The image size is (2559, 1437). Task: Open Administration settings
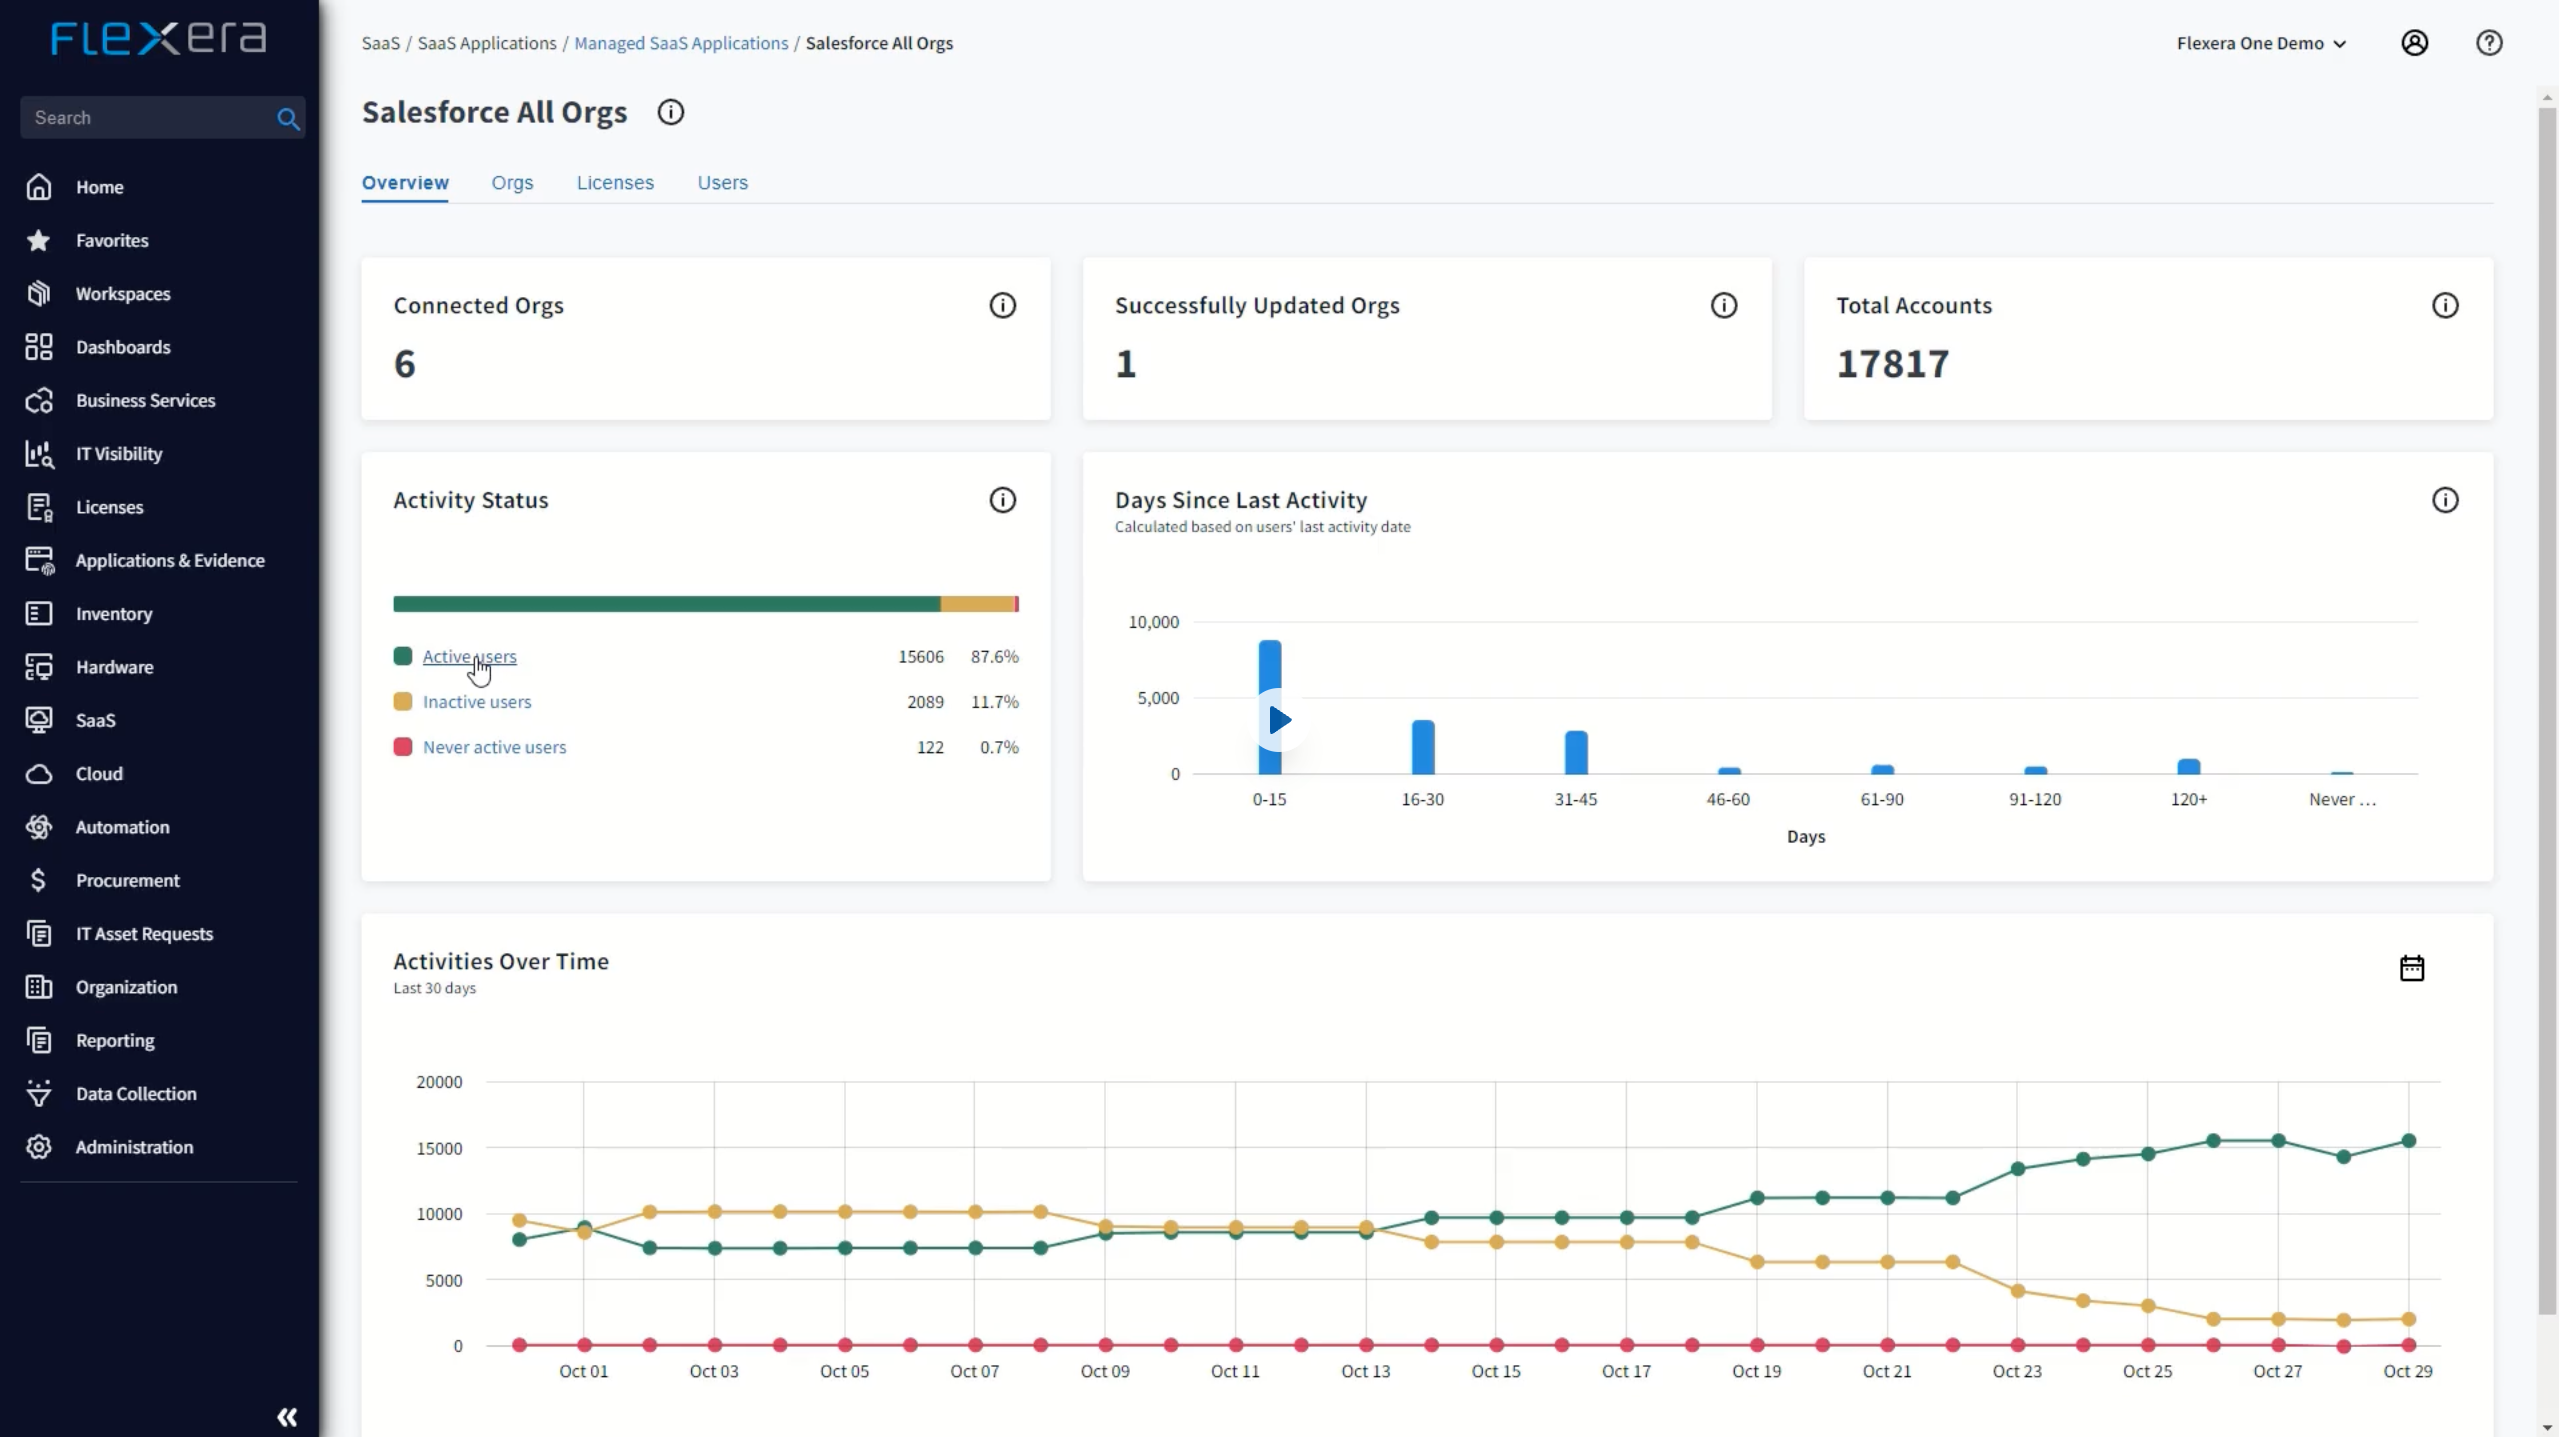pyautogui.click(x=134, y=1147)
